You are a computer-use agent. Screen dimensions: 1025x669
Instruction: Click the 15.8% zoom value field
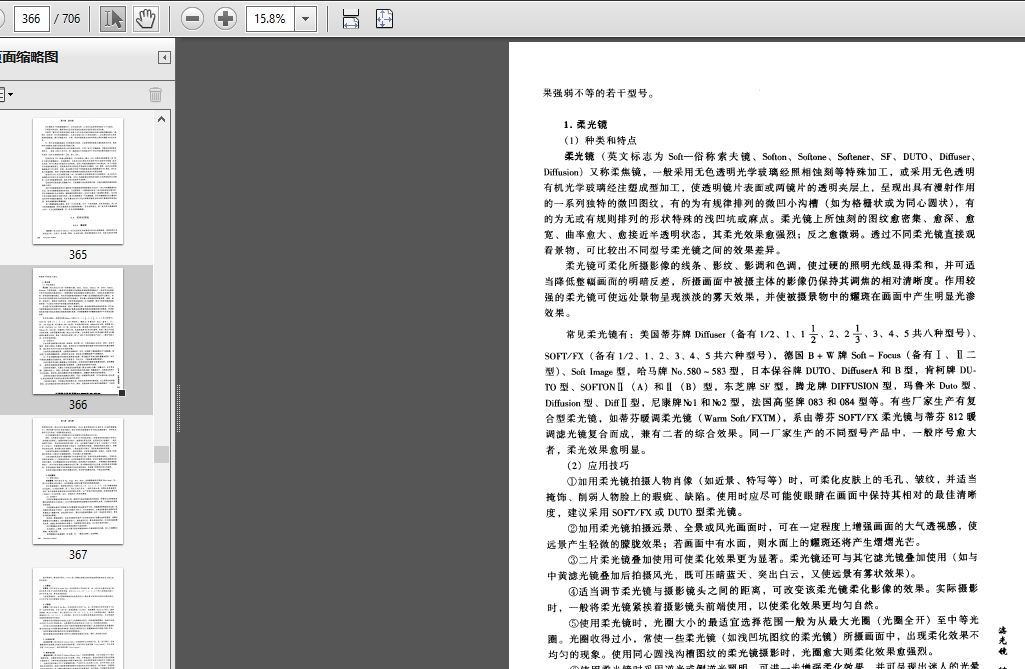(270, 19)
